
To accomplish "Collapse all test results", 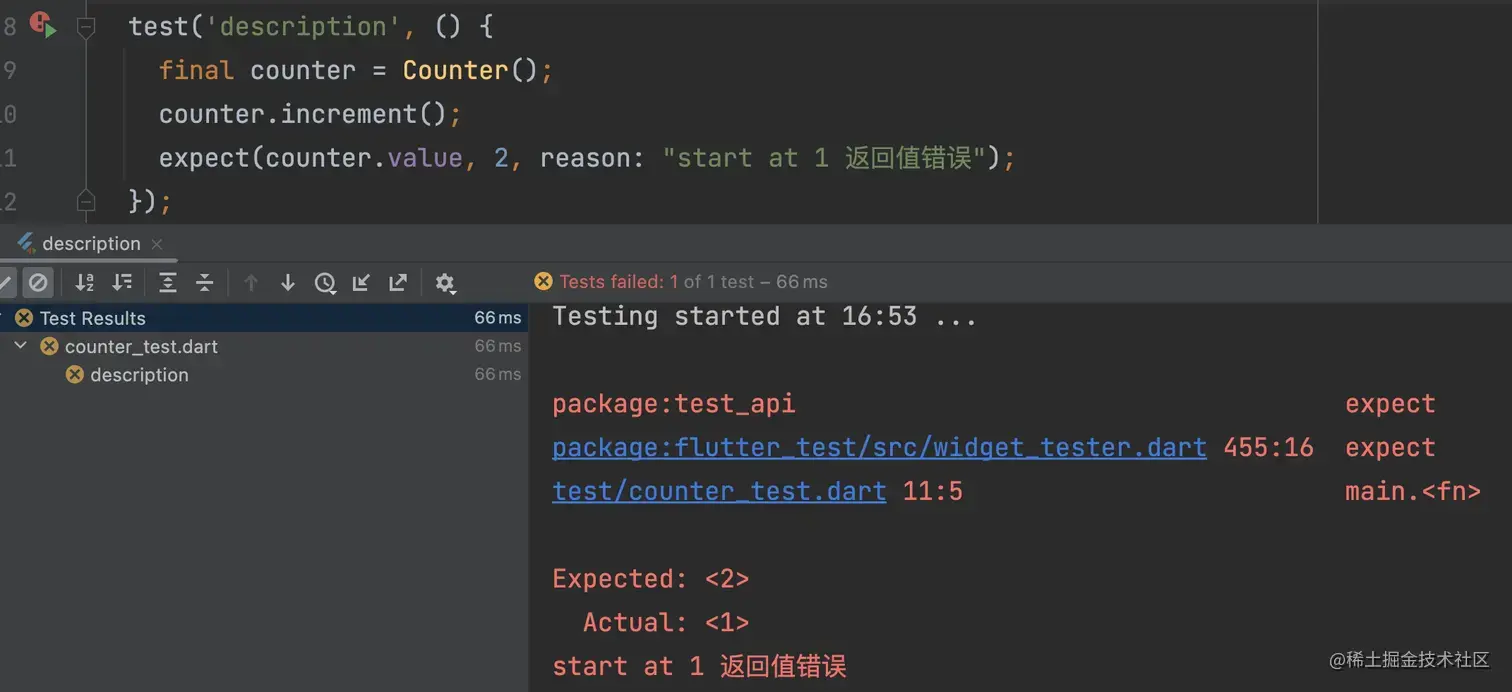I will [205, 283].
